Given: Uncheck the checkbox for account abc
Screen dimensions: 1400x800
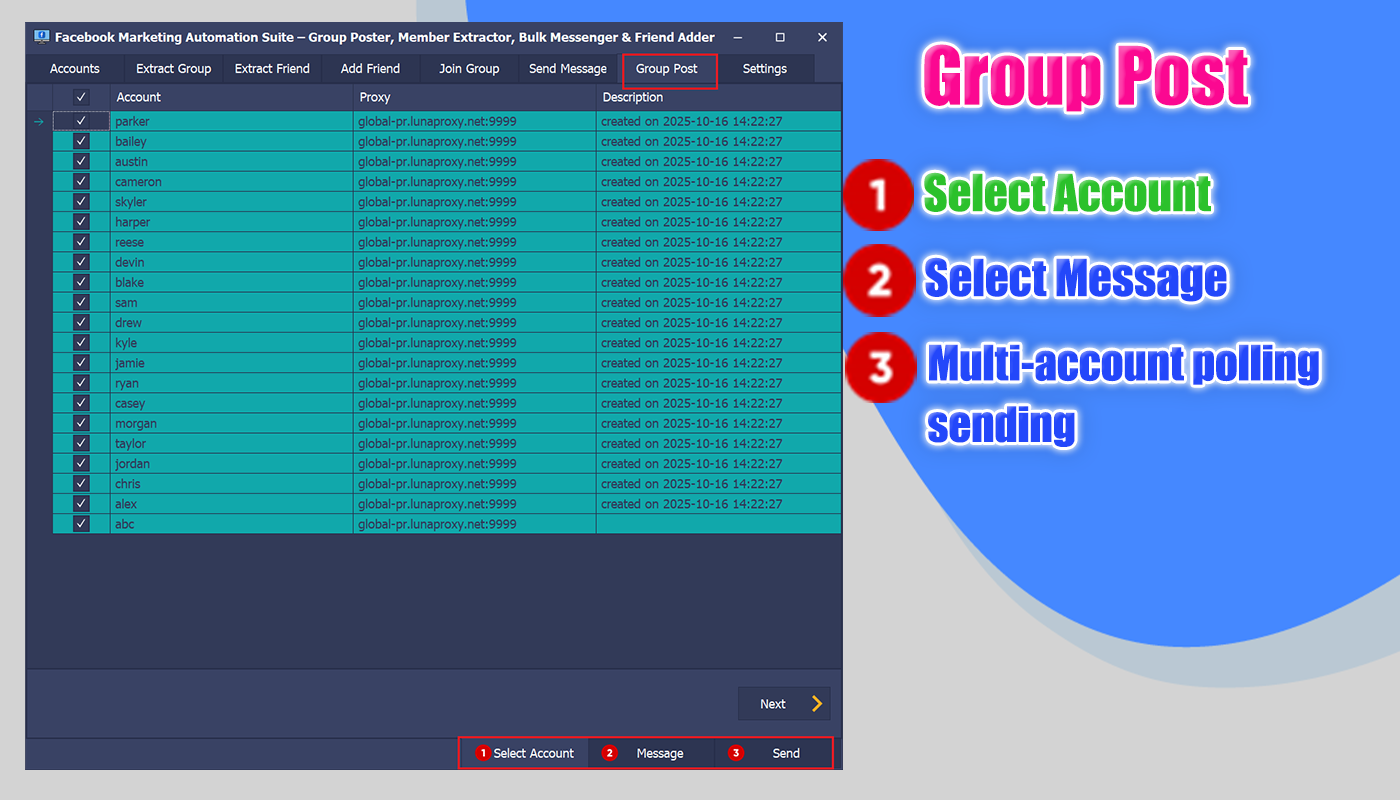Looking at the screenshot, I should (x=81, y=524).
